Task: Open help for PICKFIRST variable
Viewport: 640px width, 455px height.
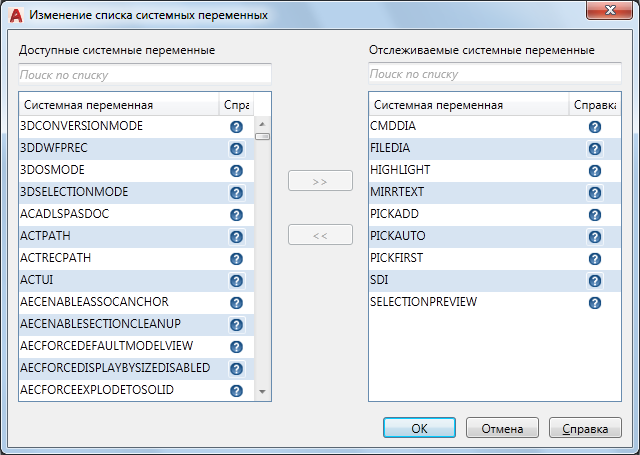Action: 594,258
